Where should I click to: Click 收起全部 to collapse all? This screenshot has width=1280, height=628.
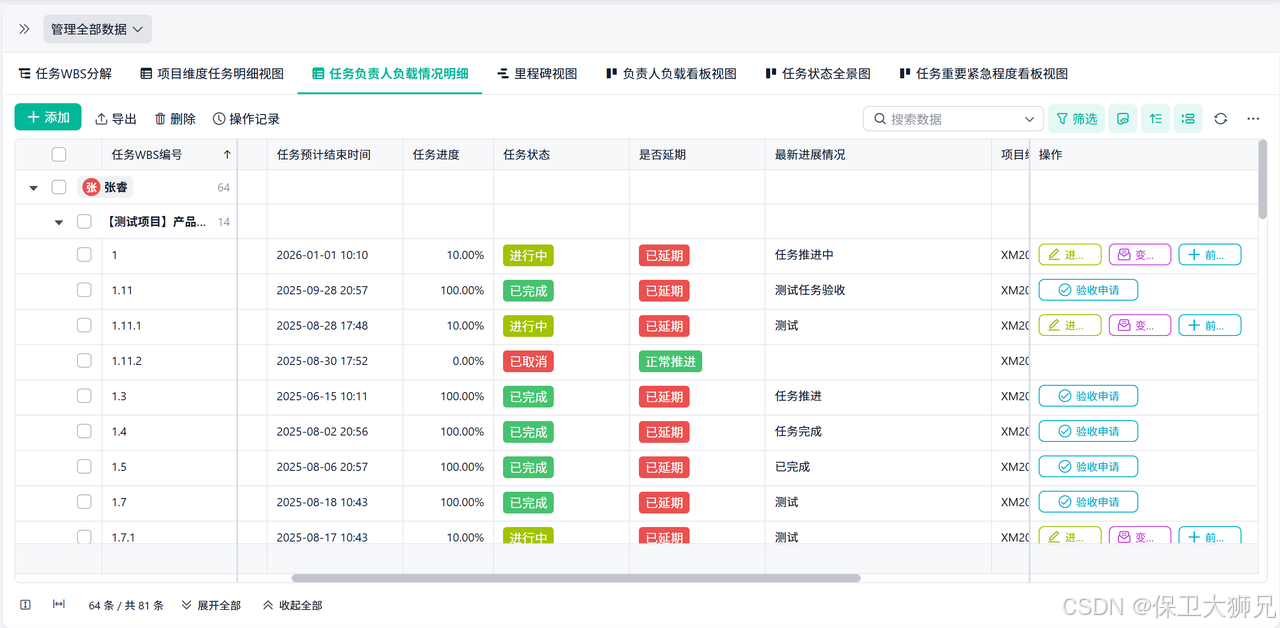tap(292, 605)
